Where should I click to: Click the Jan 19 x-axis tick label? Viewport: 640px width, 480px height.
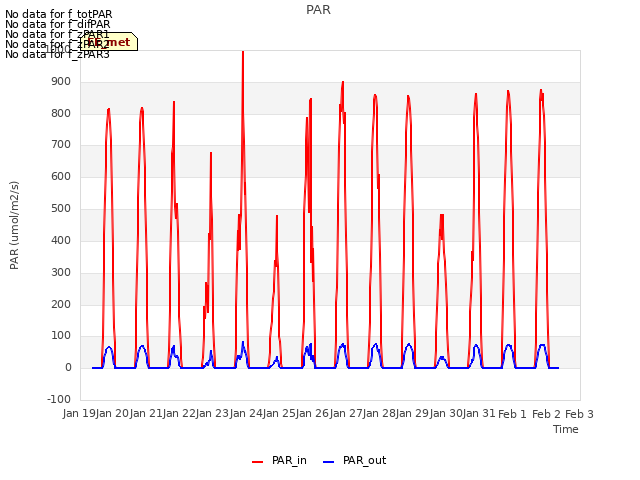pos(79,414)
